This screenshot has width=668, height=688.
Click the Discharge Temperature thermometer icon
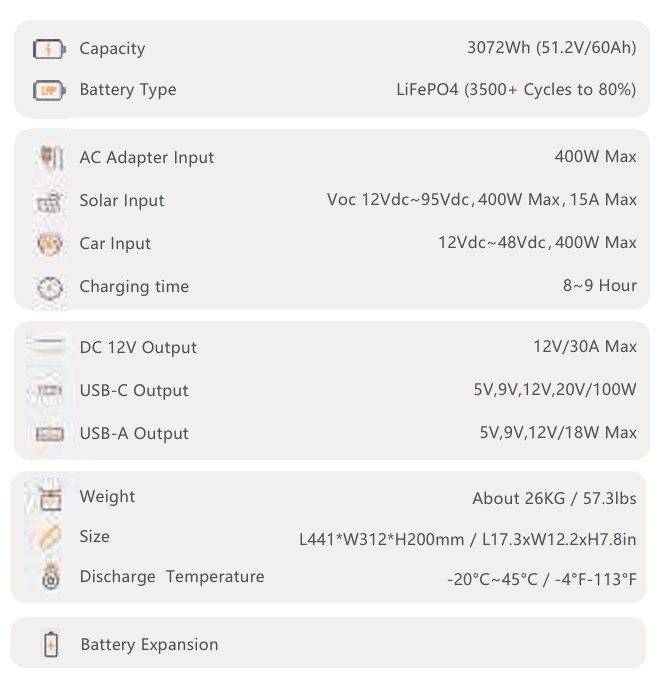pyautogui.click(x=51, y=578)
